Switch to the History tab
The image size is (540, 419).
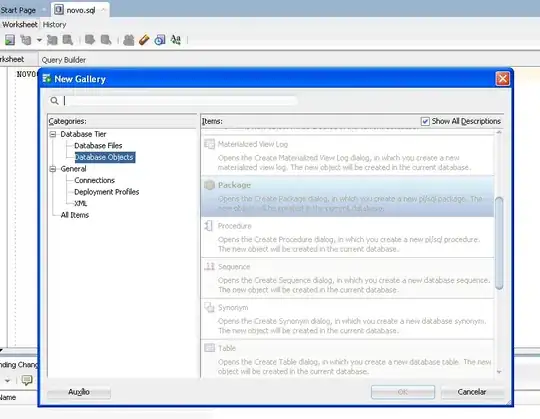(54, 25)
